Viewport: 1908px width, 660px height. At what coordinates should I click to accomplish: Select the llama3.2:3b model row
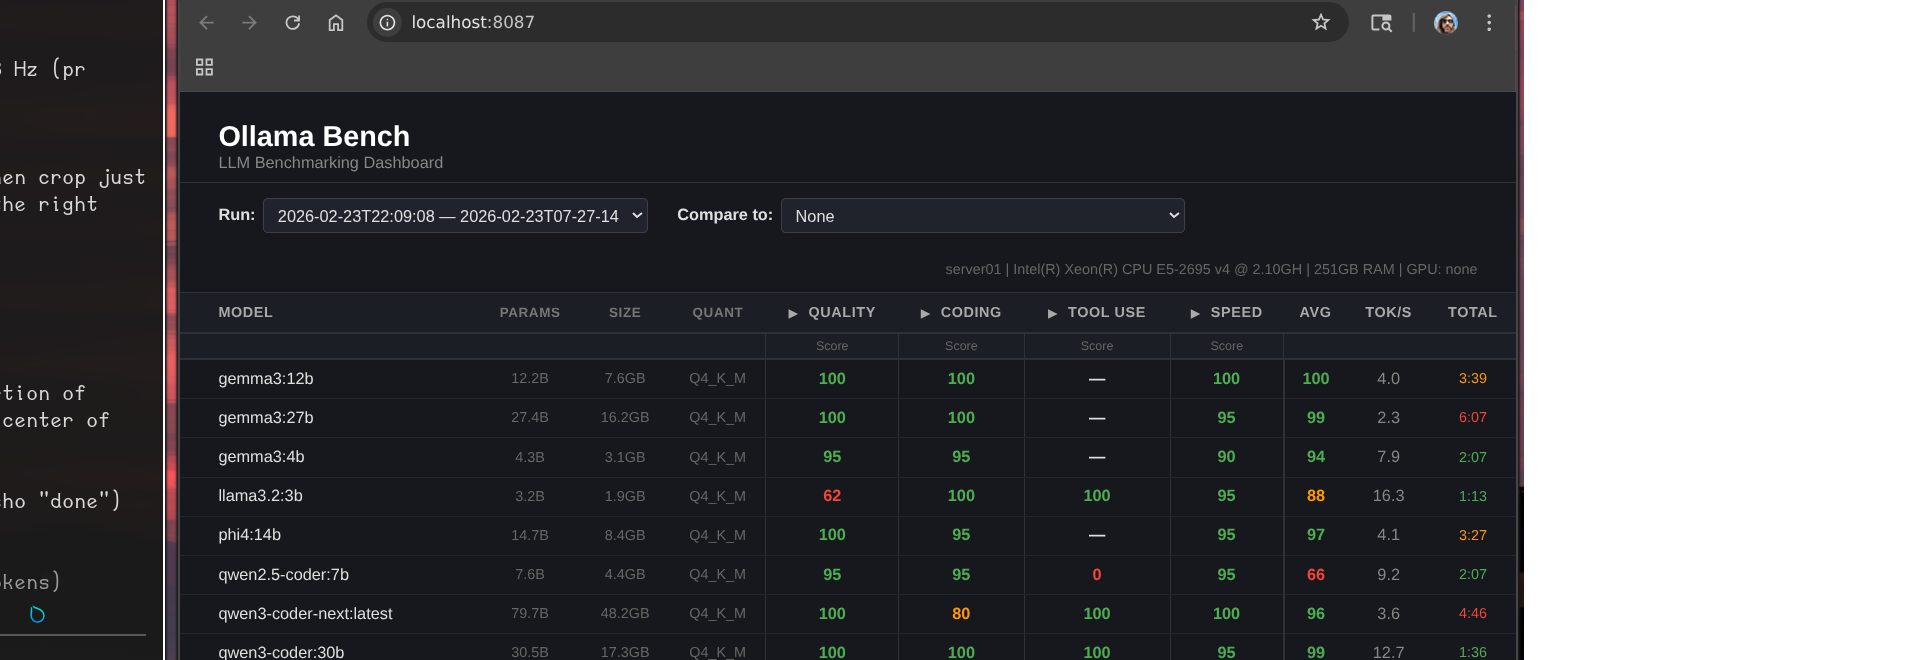pos(261,496)
